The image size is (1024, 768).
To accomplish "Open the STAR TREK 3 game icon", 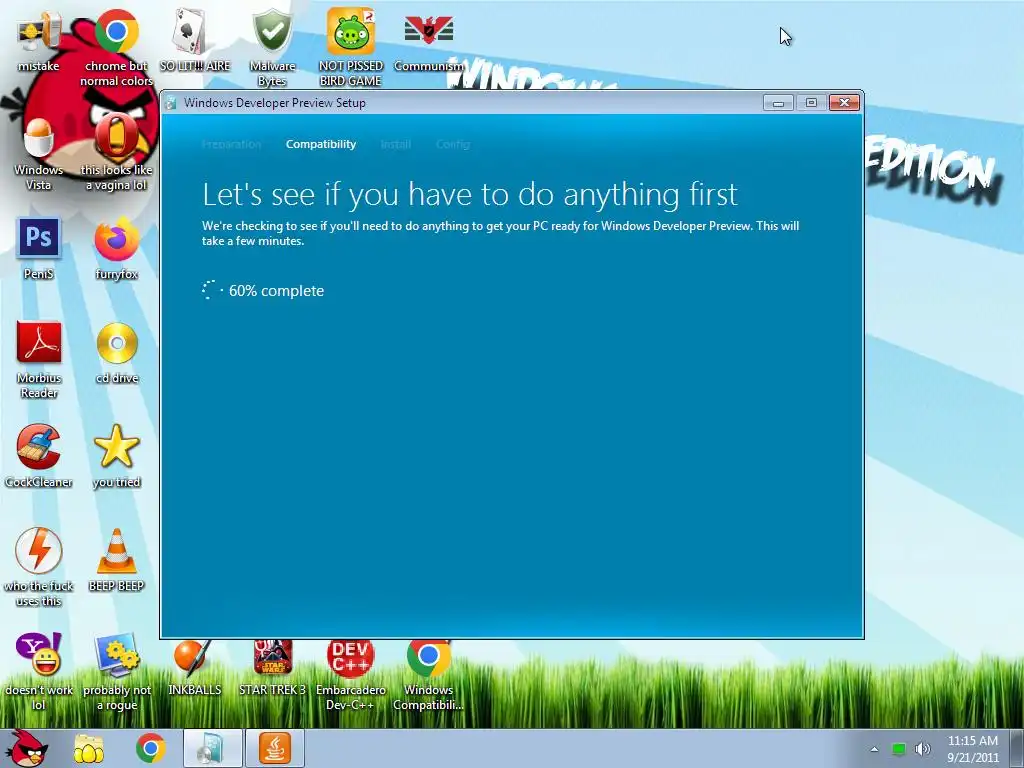I will coord(272,667).
